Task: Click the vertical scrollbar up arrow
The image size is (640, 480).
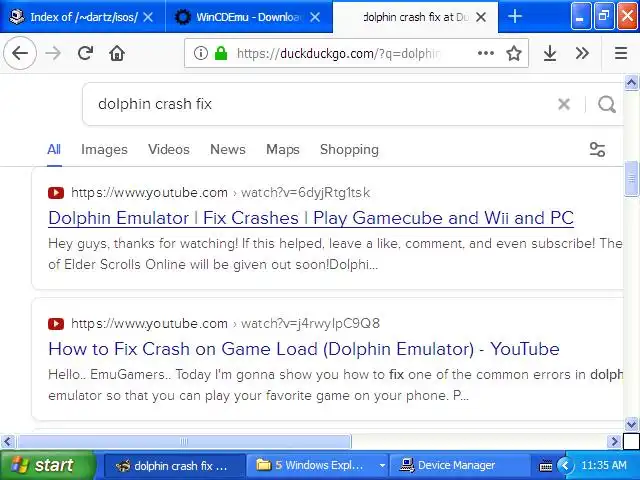Action: point(631,83)
